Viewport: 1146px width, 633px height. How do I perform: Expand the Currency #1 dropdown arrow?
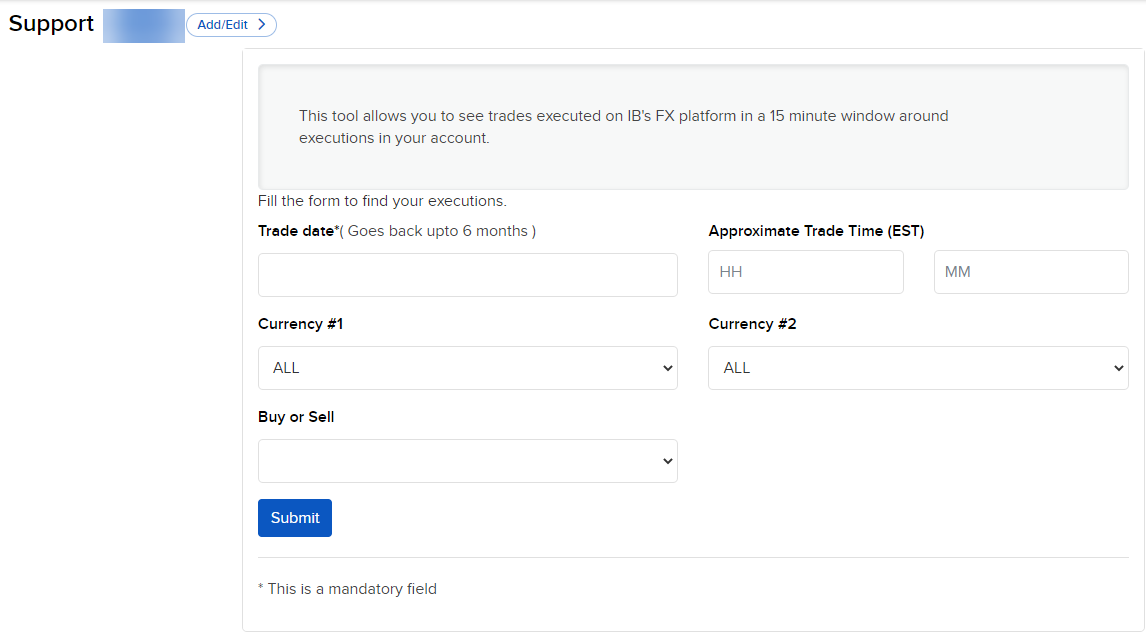tap(667, 368)
